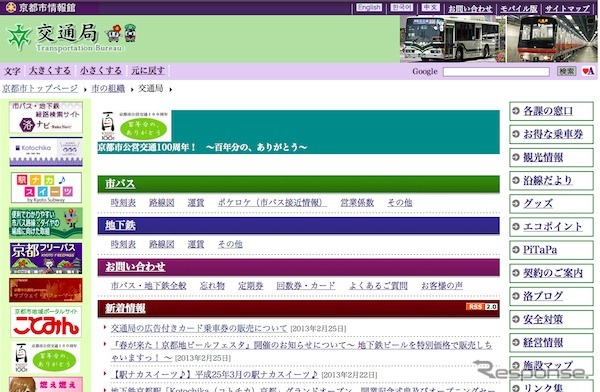Open news 平成25年3月の駅ナカスイーツ

214,374
